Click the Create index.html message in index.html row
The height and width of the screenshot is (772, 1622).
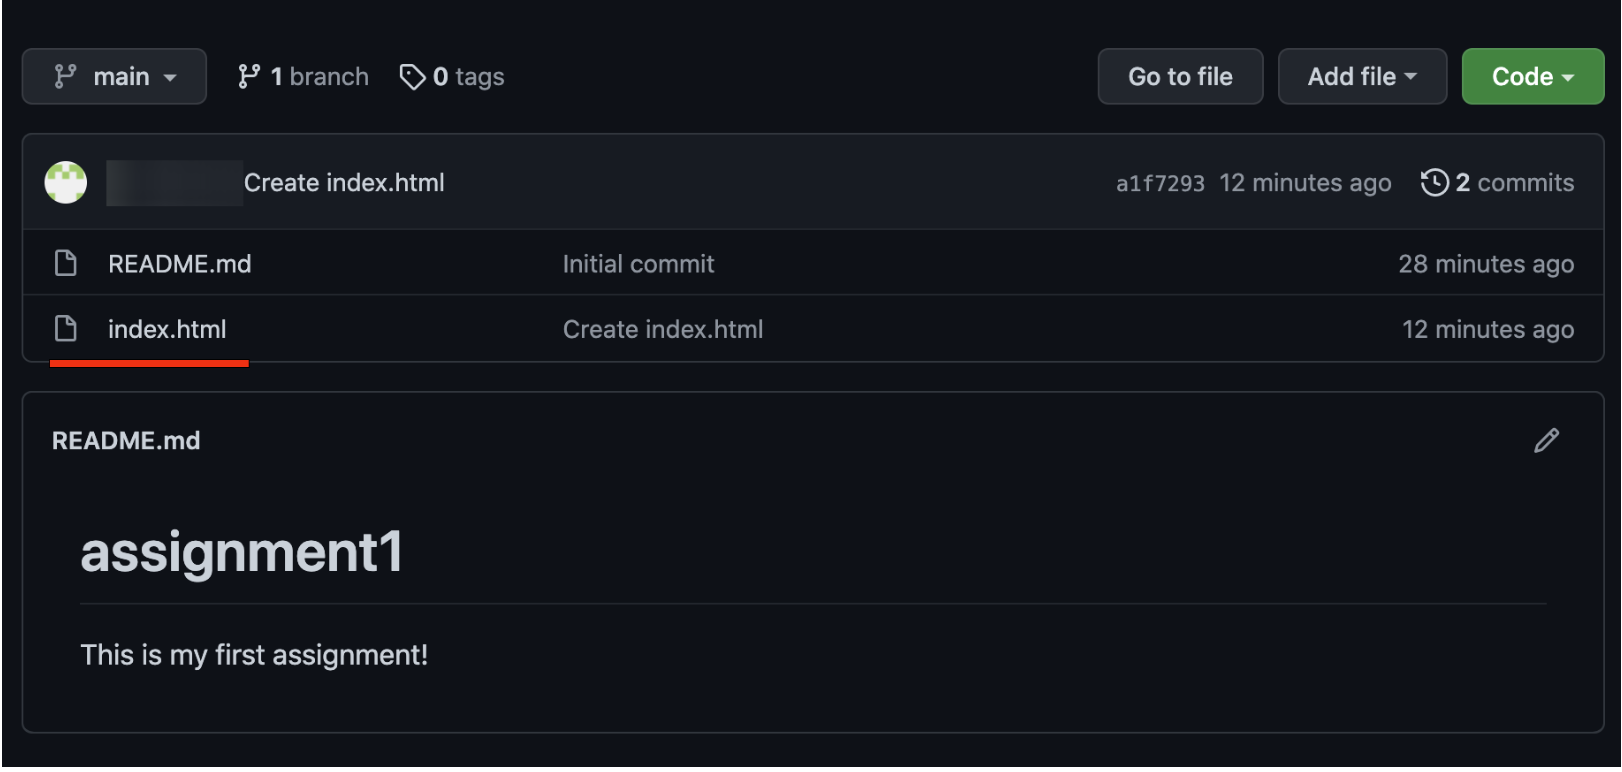[663, 330]
